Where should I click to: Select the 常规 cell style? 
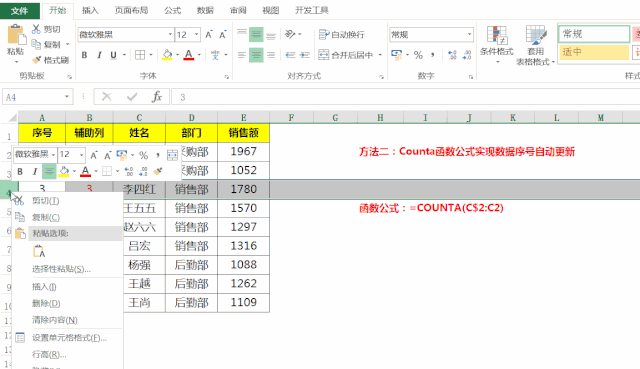(594, 34)
